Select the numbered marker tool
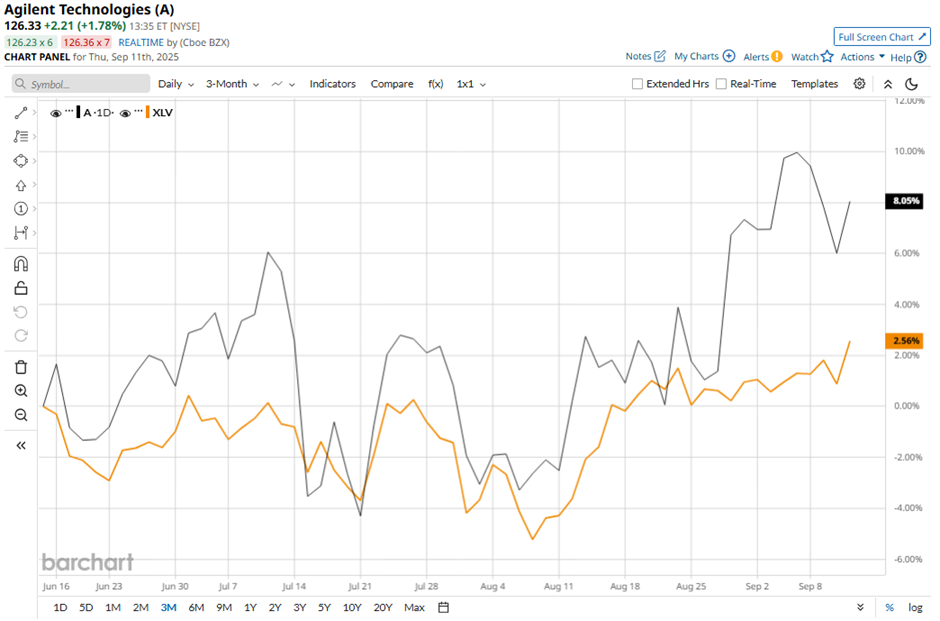This screenshot has width=940, height=621. click(21, 209)
